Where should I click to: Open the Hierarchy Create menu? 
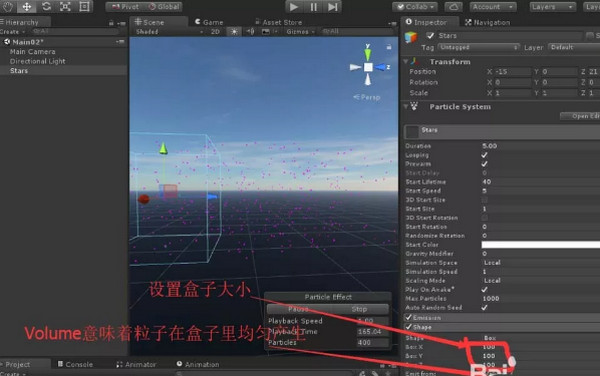pos(12,31)
